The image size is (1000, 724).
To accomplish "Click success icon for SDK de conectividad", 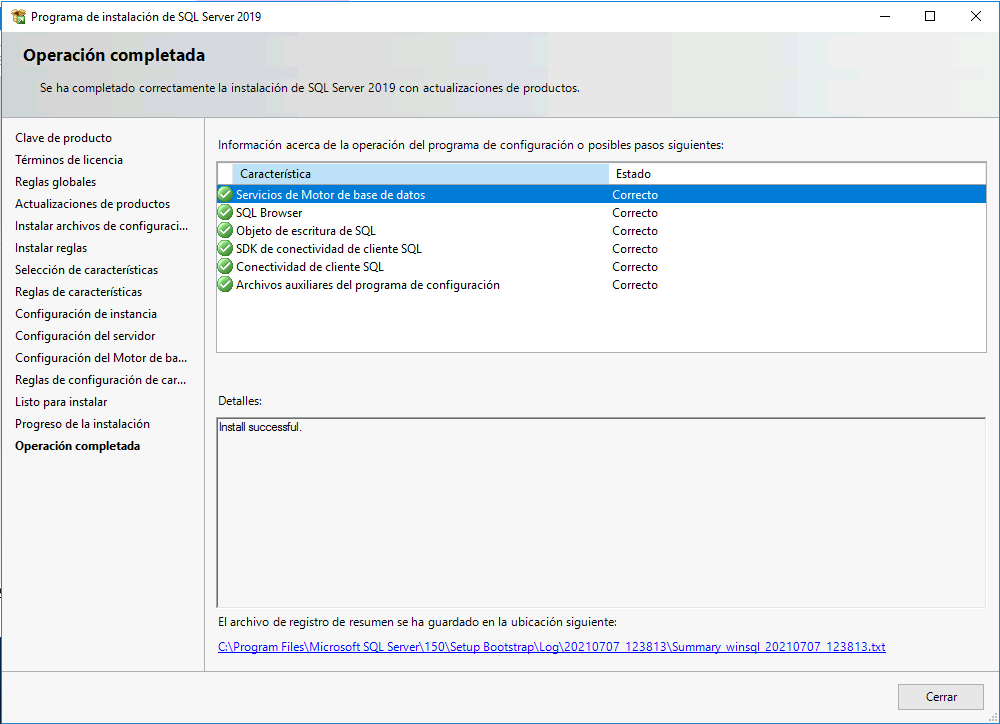I will pyautogui.click(x=225, y=247).
